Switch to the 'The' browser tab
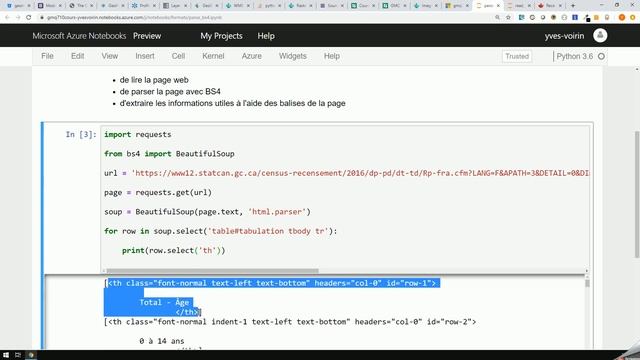The image size is (640, 360). [82, 6]
